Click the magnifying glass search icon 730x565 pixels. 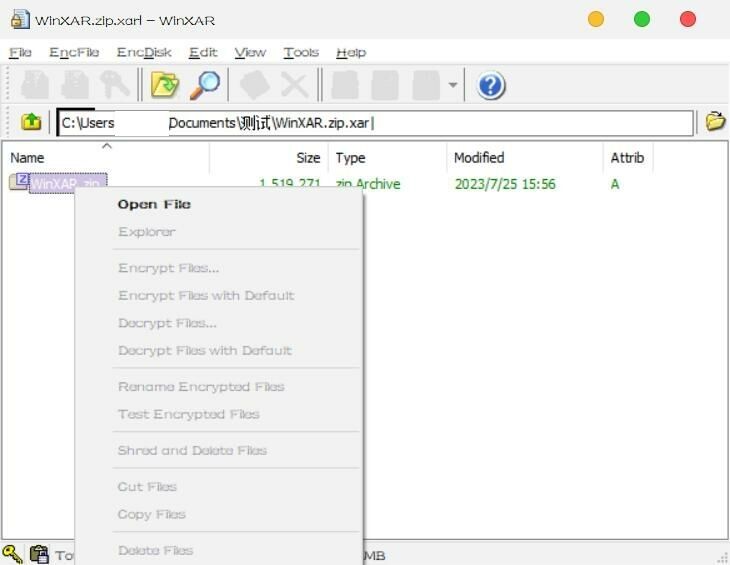click(205, 85)
